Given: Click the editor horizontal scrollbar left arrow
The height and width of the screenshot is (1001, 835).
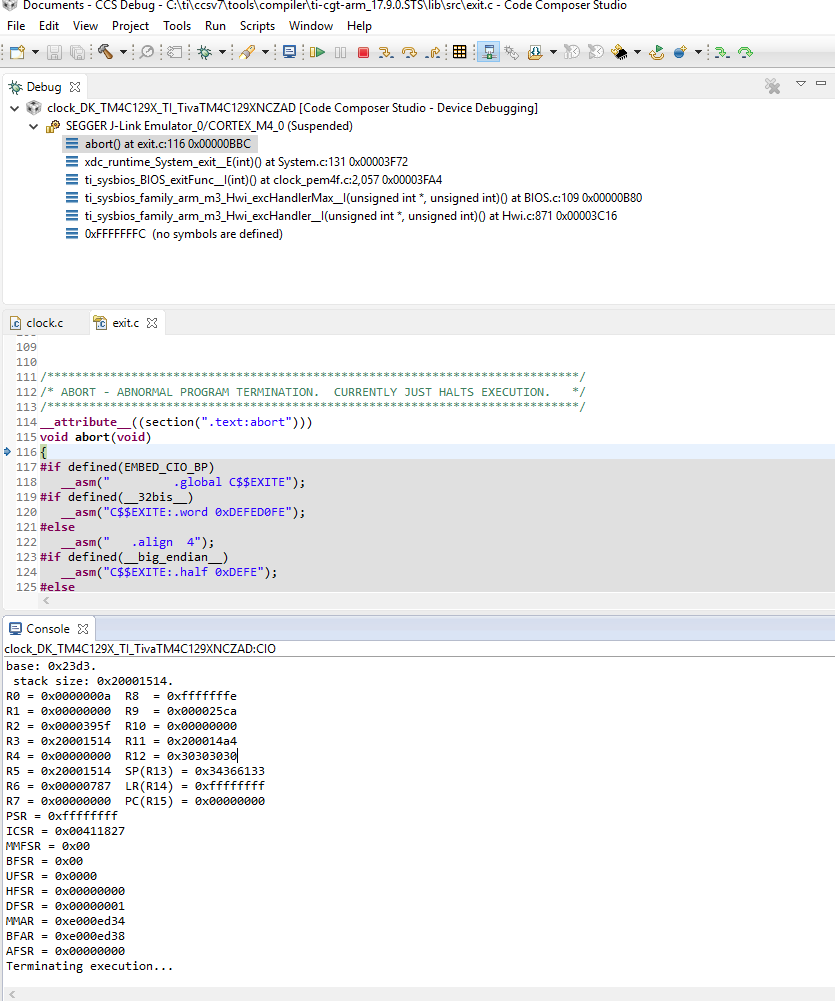Looking at the screenshot, I should [x=45, y=601].
